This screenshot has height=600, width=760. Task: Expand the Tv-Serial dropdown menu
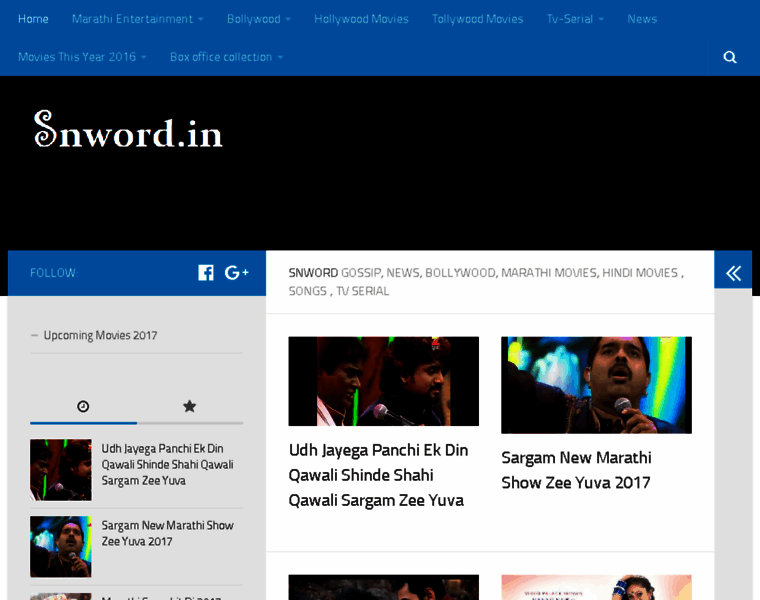click(x=575, y=19)
